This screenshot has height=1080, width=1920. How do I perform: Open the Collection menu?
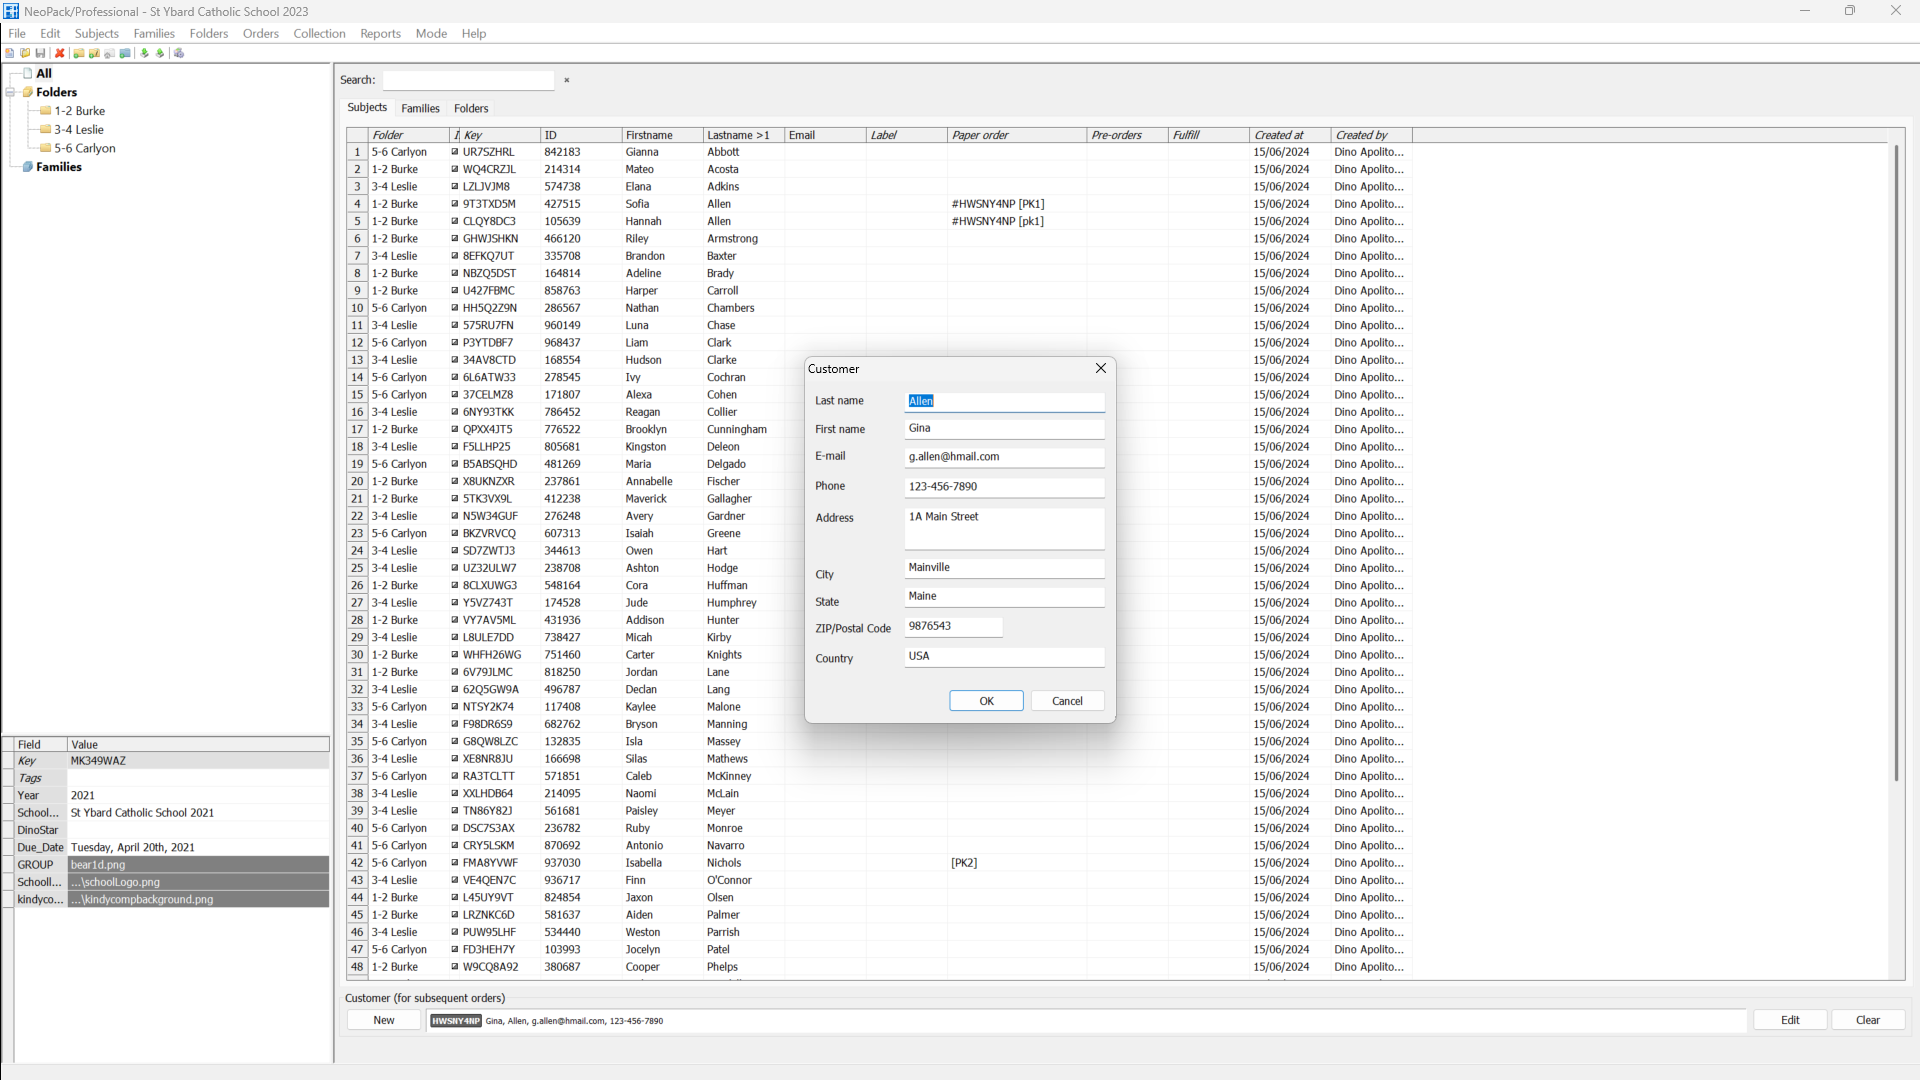click(x=319, y=33)
